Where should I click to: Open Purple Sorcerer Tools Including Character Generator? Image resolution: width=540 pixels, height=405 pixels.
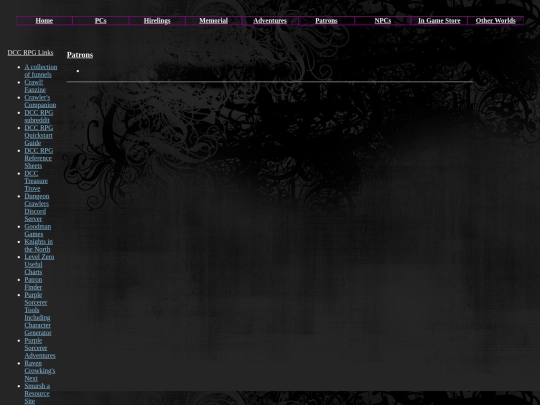(38, 314)
